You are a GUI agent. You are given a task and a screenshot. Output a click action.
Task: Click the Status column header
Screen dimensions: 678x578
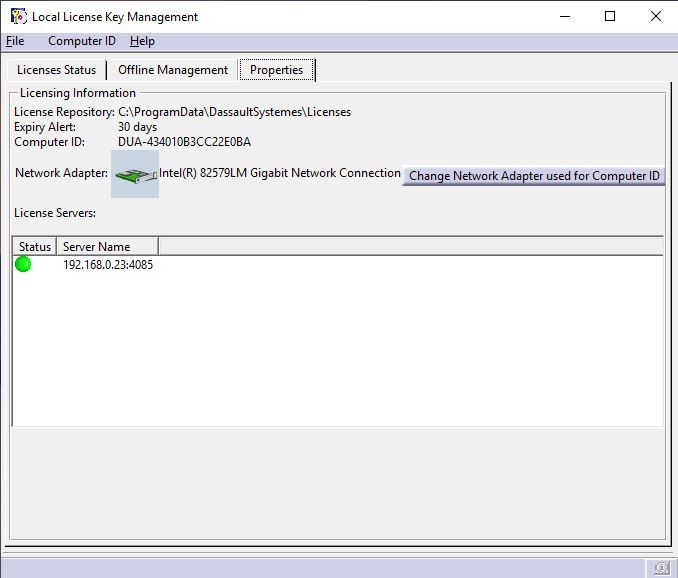(35, 246)
